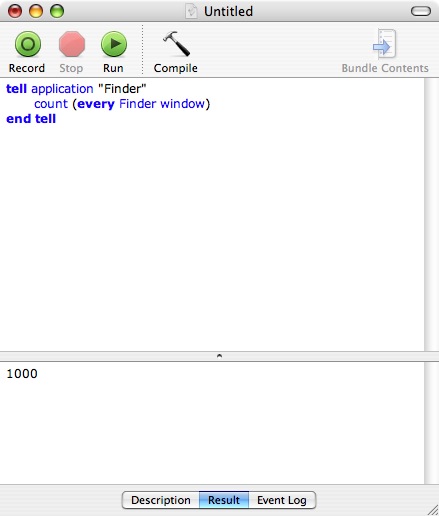This screenshot has width=439, height=516.
Task: Switch to the Description tab
Action: pyautogui.click(x=161, y=500)
